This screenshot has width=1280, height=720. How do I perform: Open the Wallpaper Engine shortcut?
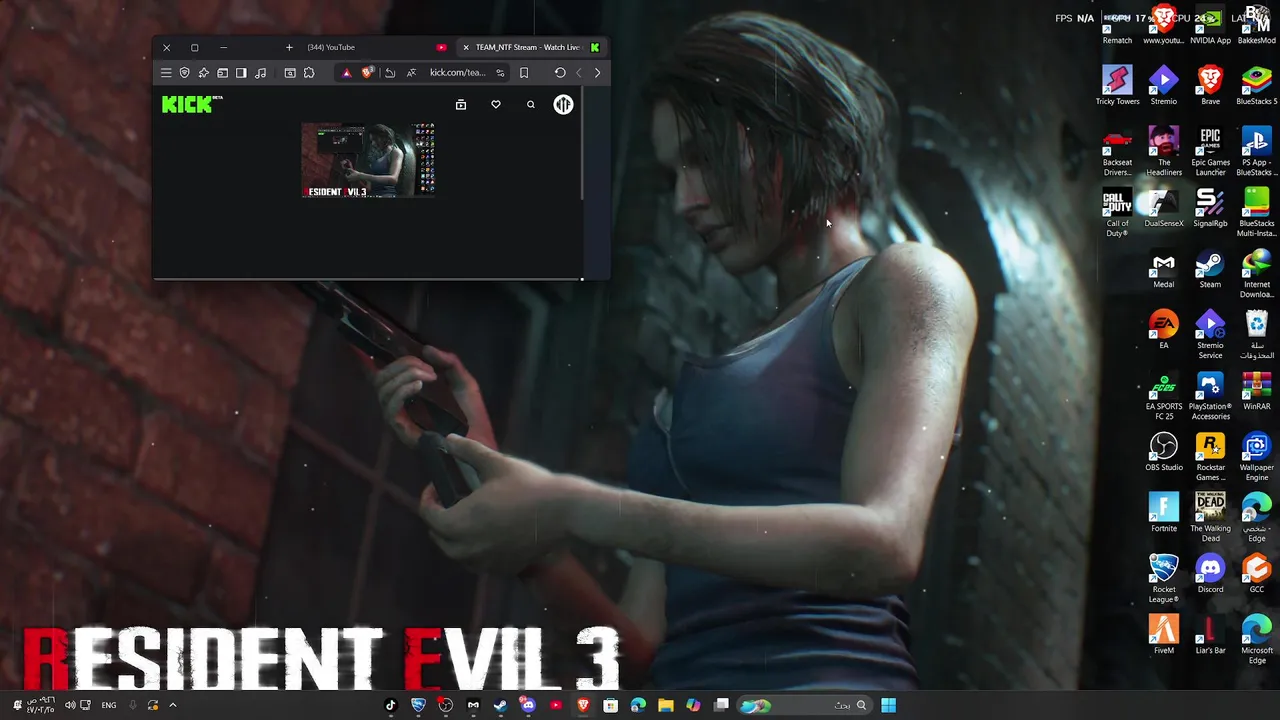tap(1257, 458)
